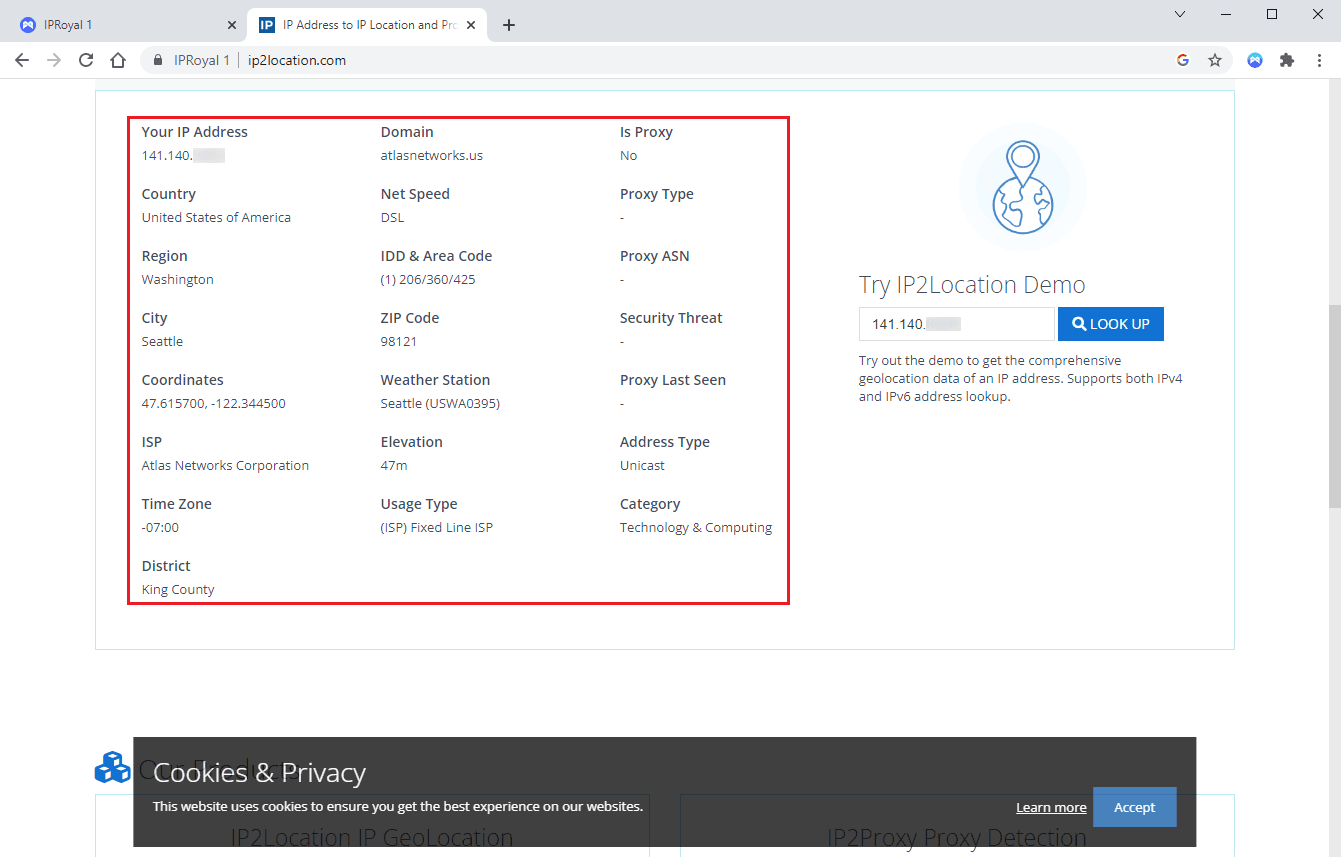1341x857 pixels.
Task: Click the Address Type value Unicast
Action: coord(642,466)
